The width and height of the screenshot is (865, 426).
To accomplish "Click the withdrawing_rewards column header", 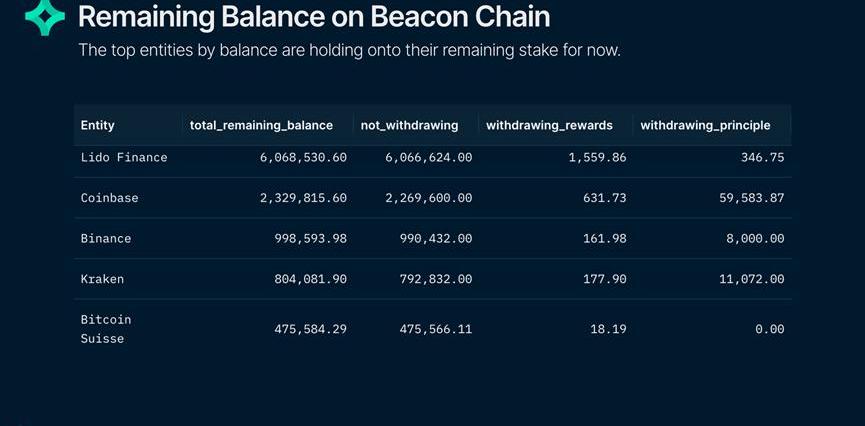I will point(549,125).
